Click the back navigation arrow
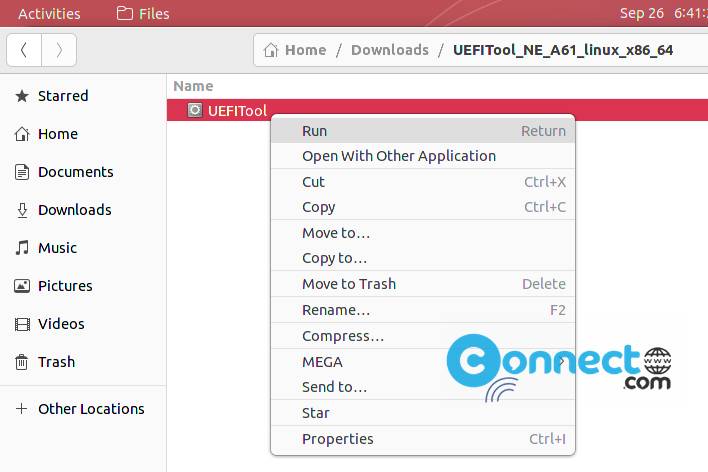 [x=24, y=50]
